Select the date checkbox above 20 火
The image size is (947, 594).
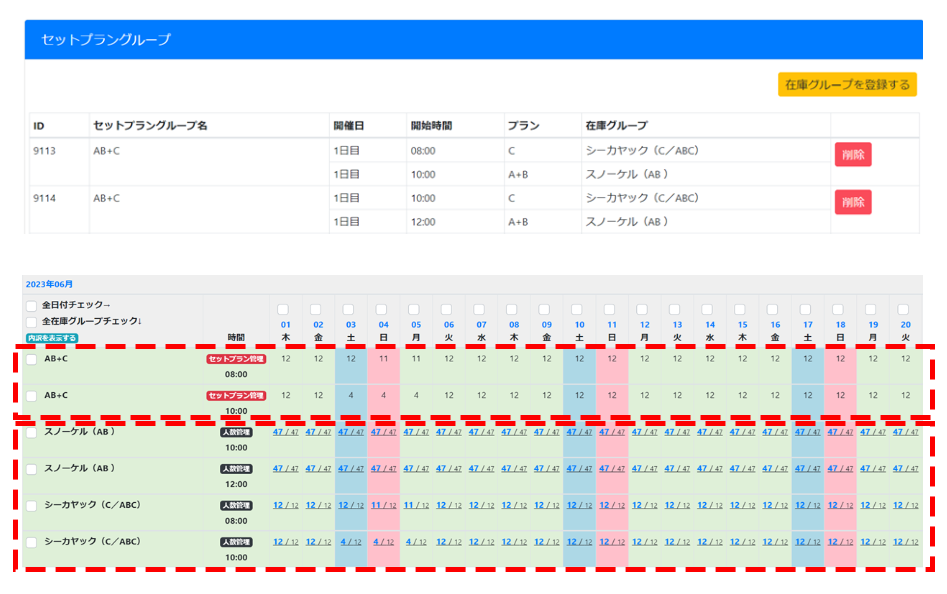[903, 310]
